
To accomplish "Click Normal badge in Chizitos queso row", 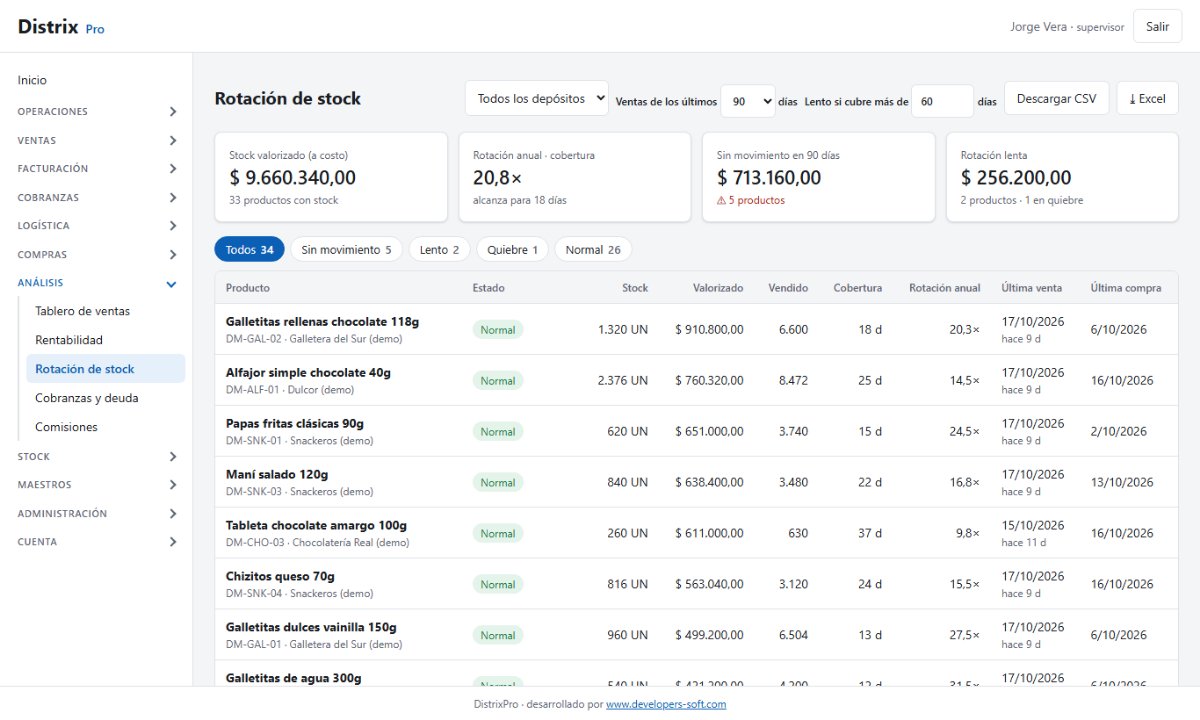I will [x=498, y=585].
